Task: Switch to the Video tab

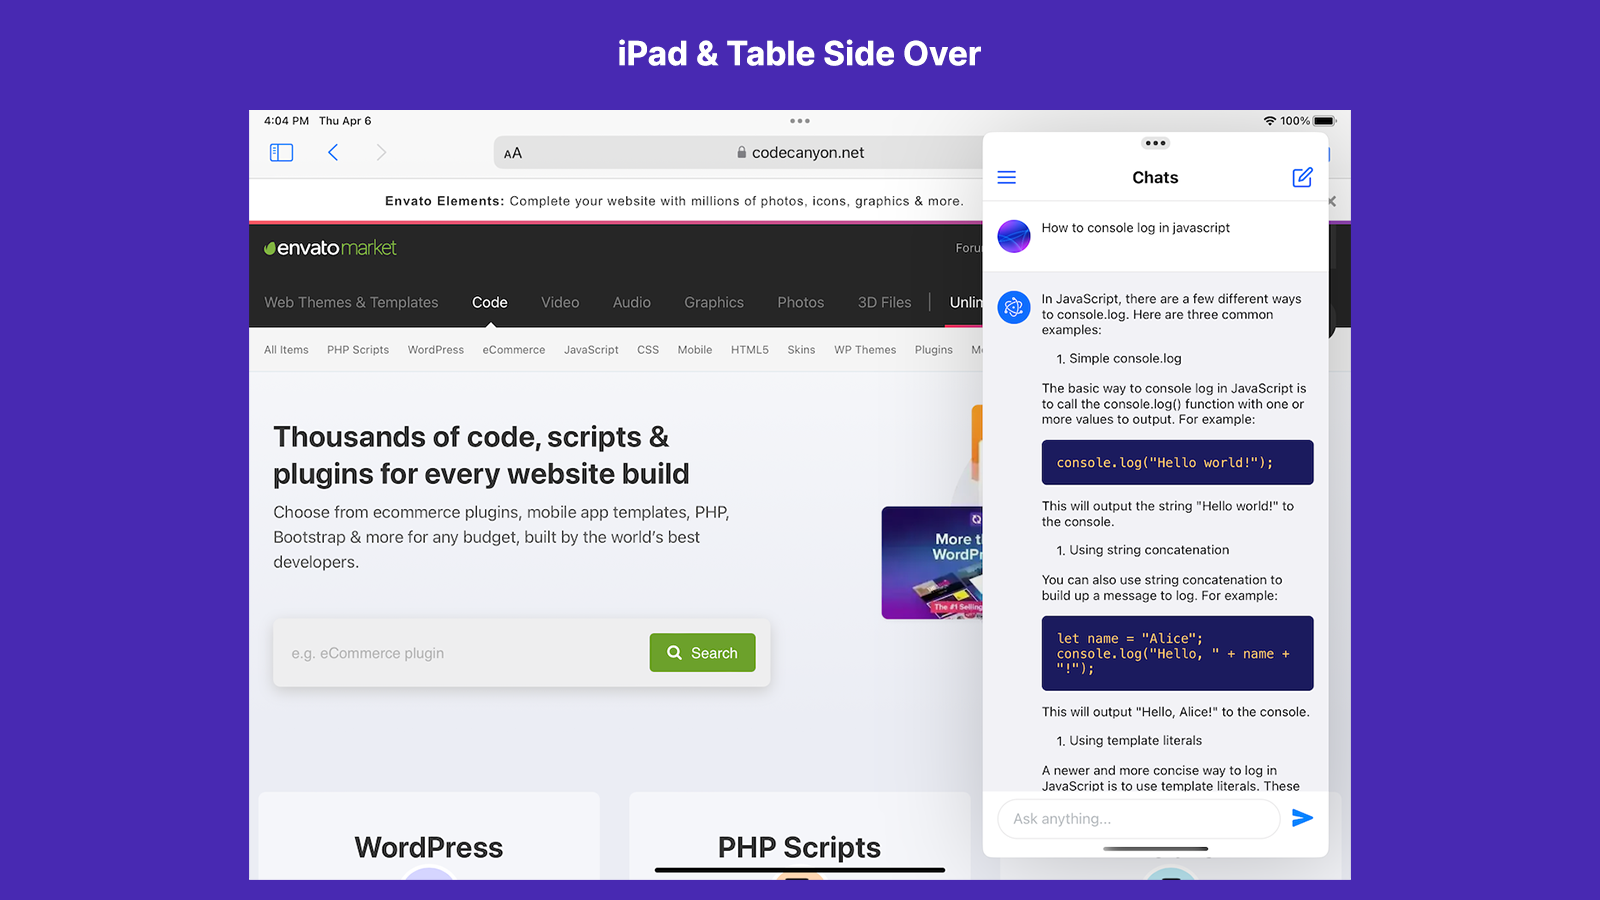Action: click(560, 302)
